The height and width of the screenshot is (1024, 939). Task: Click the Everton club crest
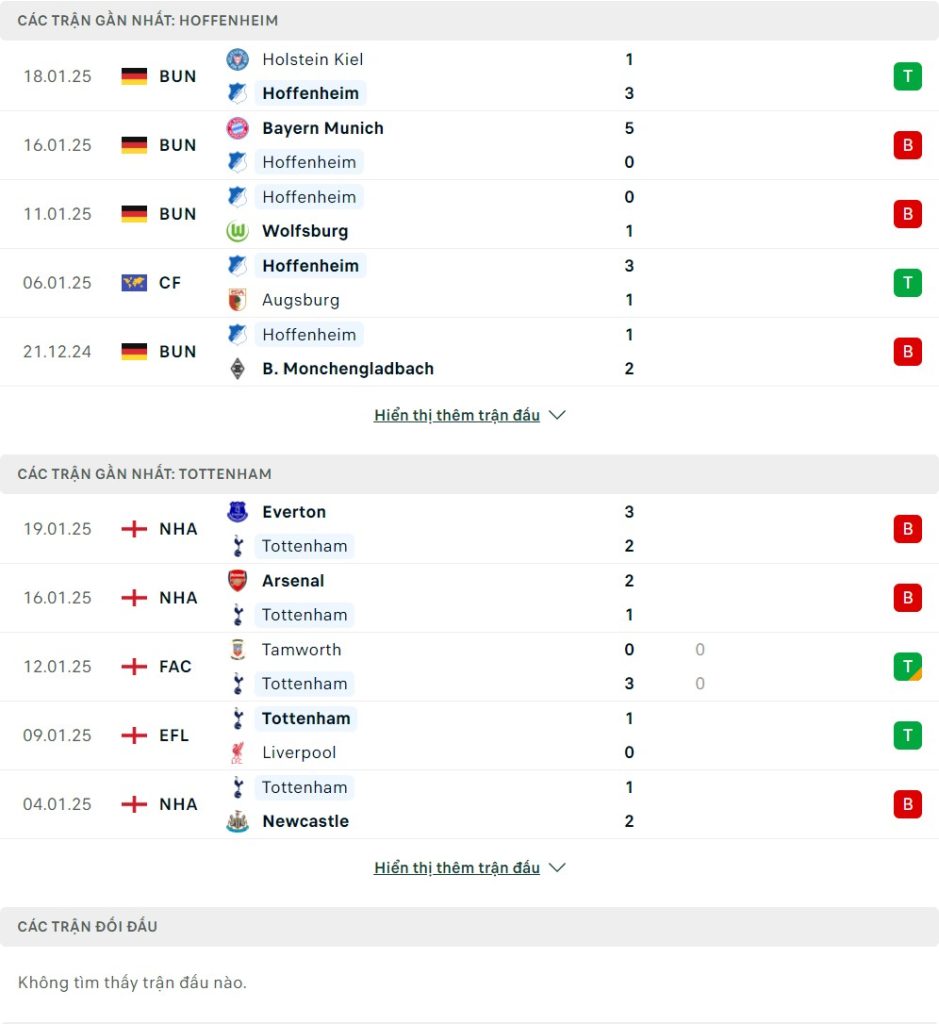click(237, 512)
